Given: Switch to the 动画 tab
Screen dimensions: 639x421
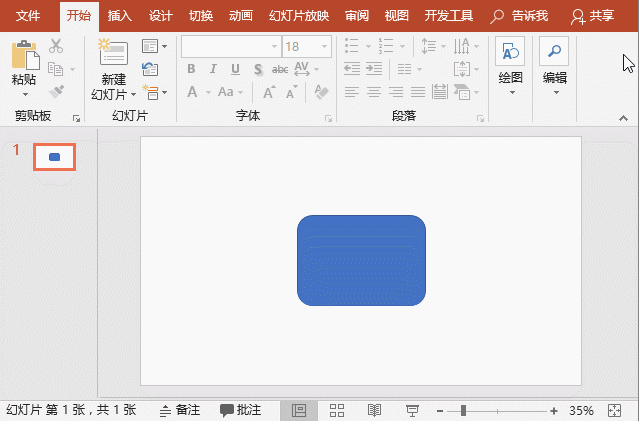Looking at the screenshot, I should (240, 16).
